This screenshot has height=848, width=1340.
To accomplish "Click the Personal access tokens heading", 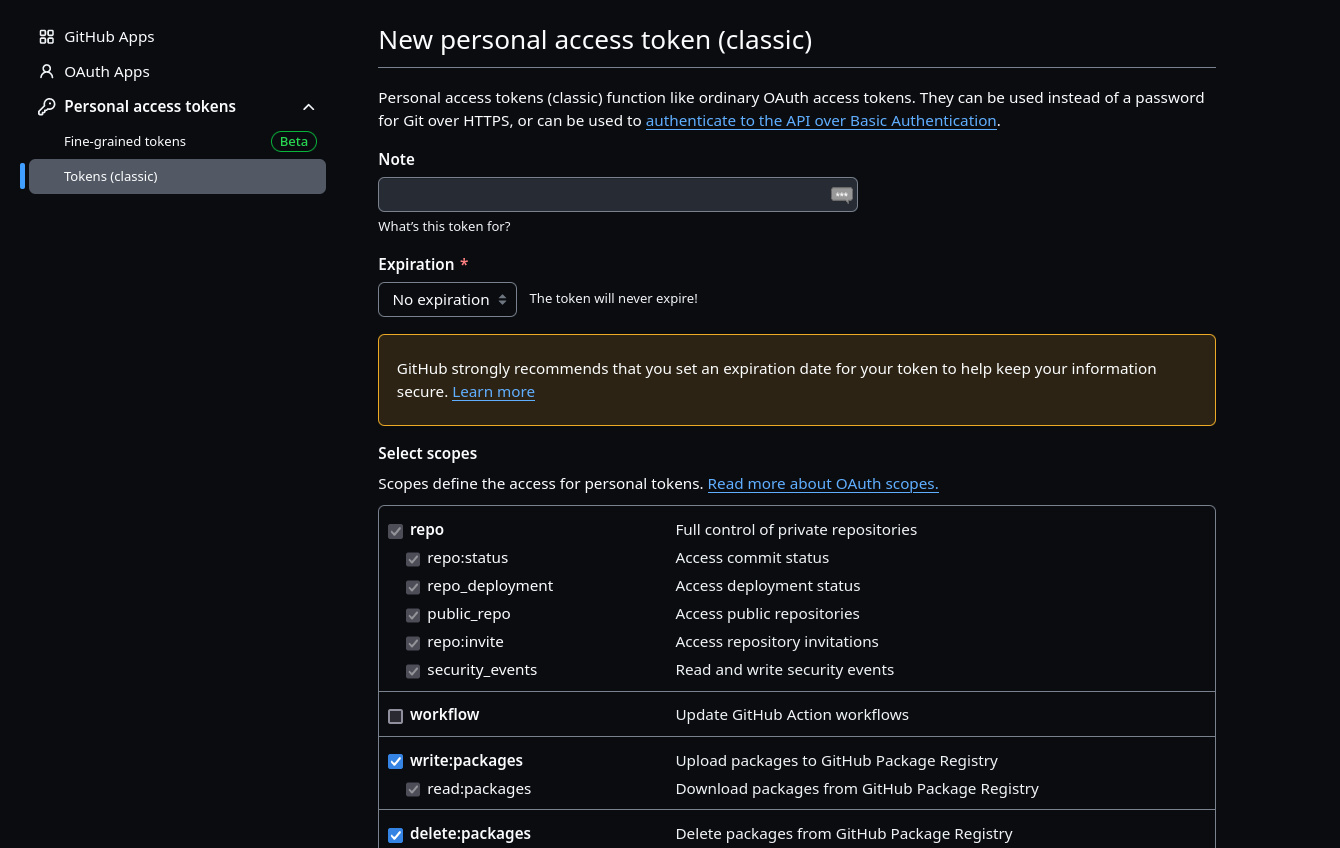I will click(x=150, y=107).
